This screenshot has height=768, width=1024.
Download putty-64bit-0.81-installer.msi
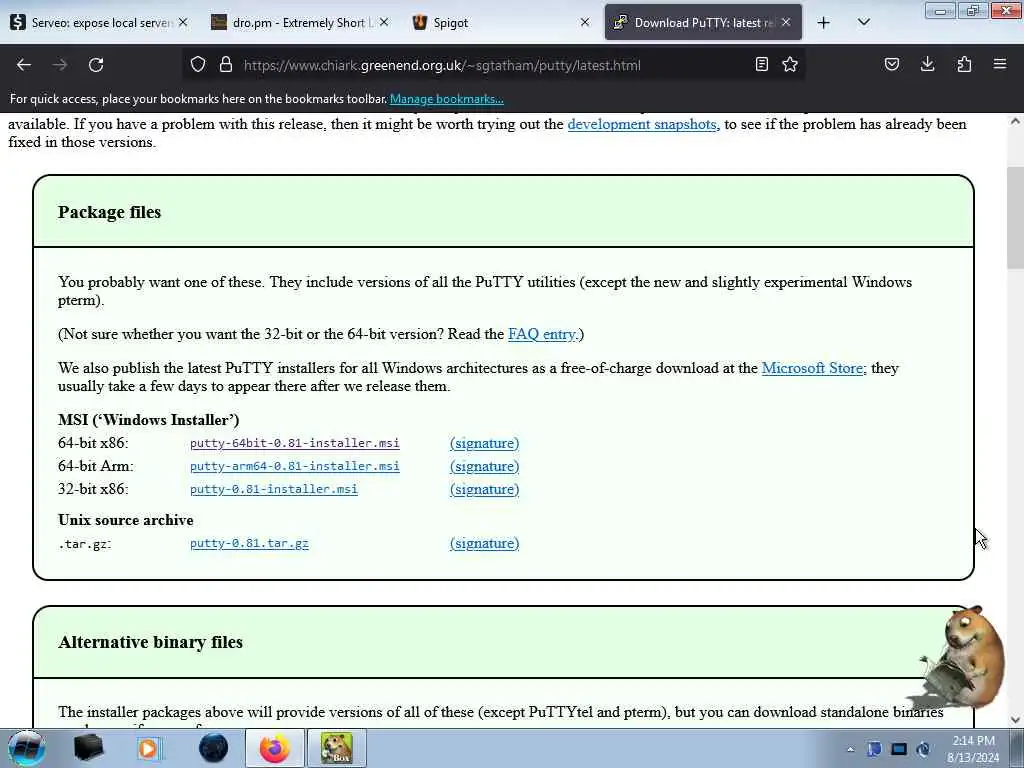tap(295, 443)
